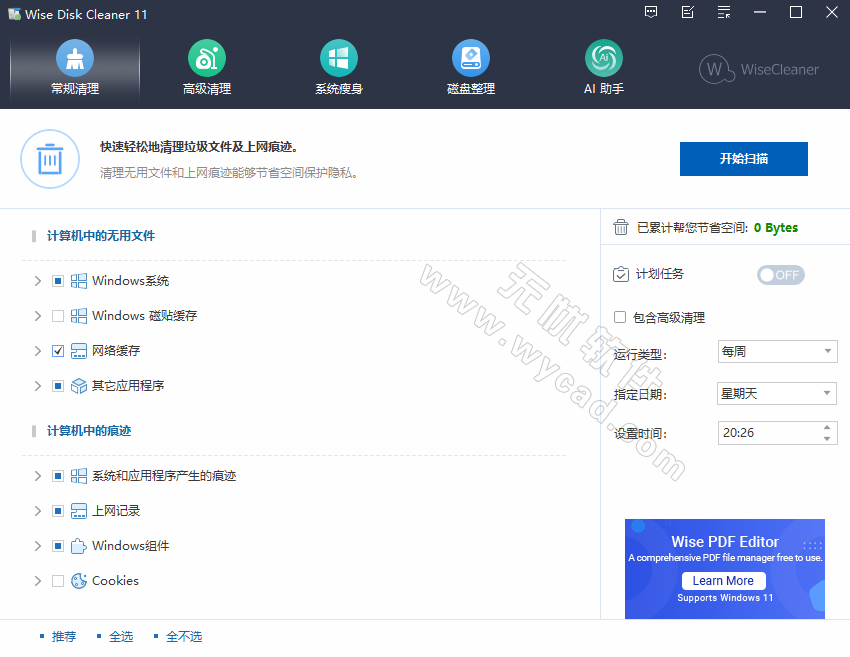The image size is (850, 657).
Task: Switch to the 常规清理 tab
Action: [x=74, y=70]
